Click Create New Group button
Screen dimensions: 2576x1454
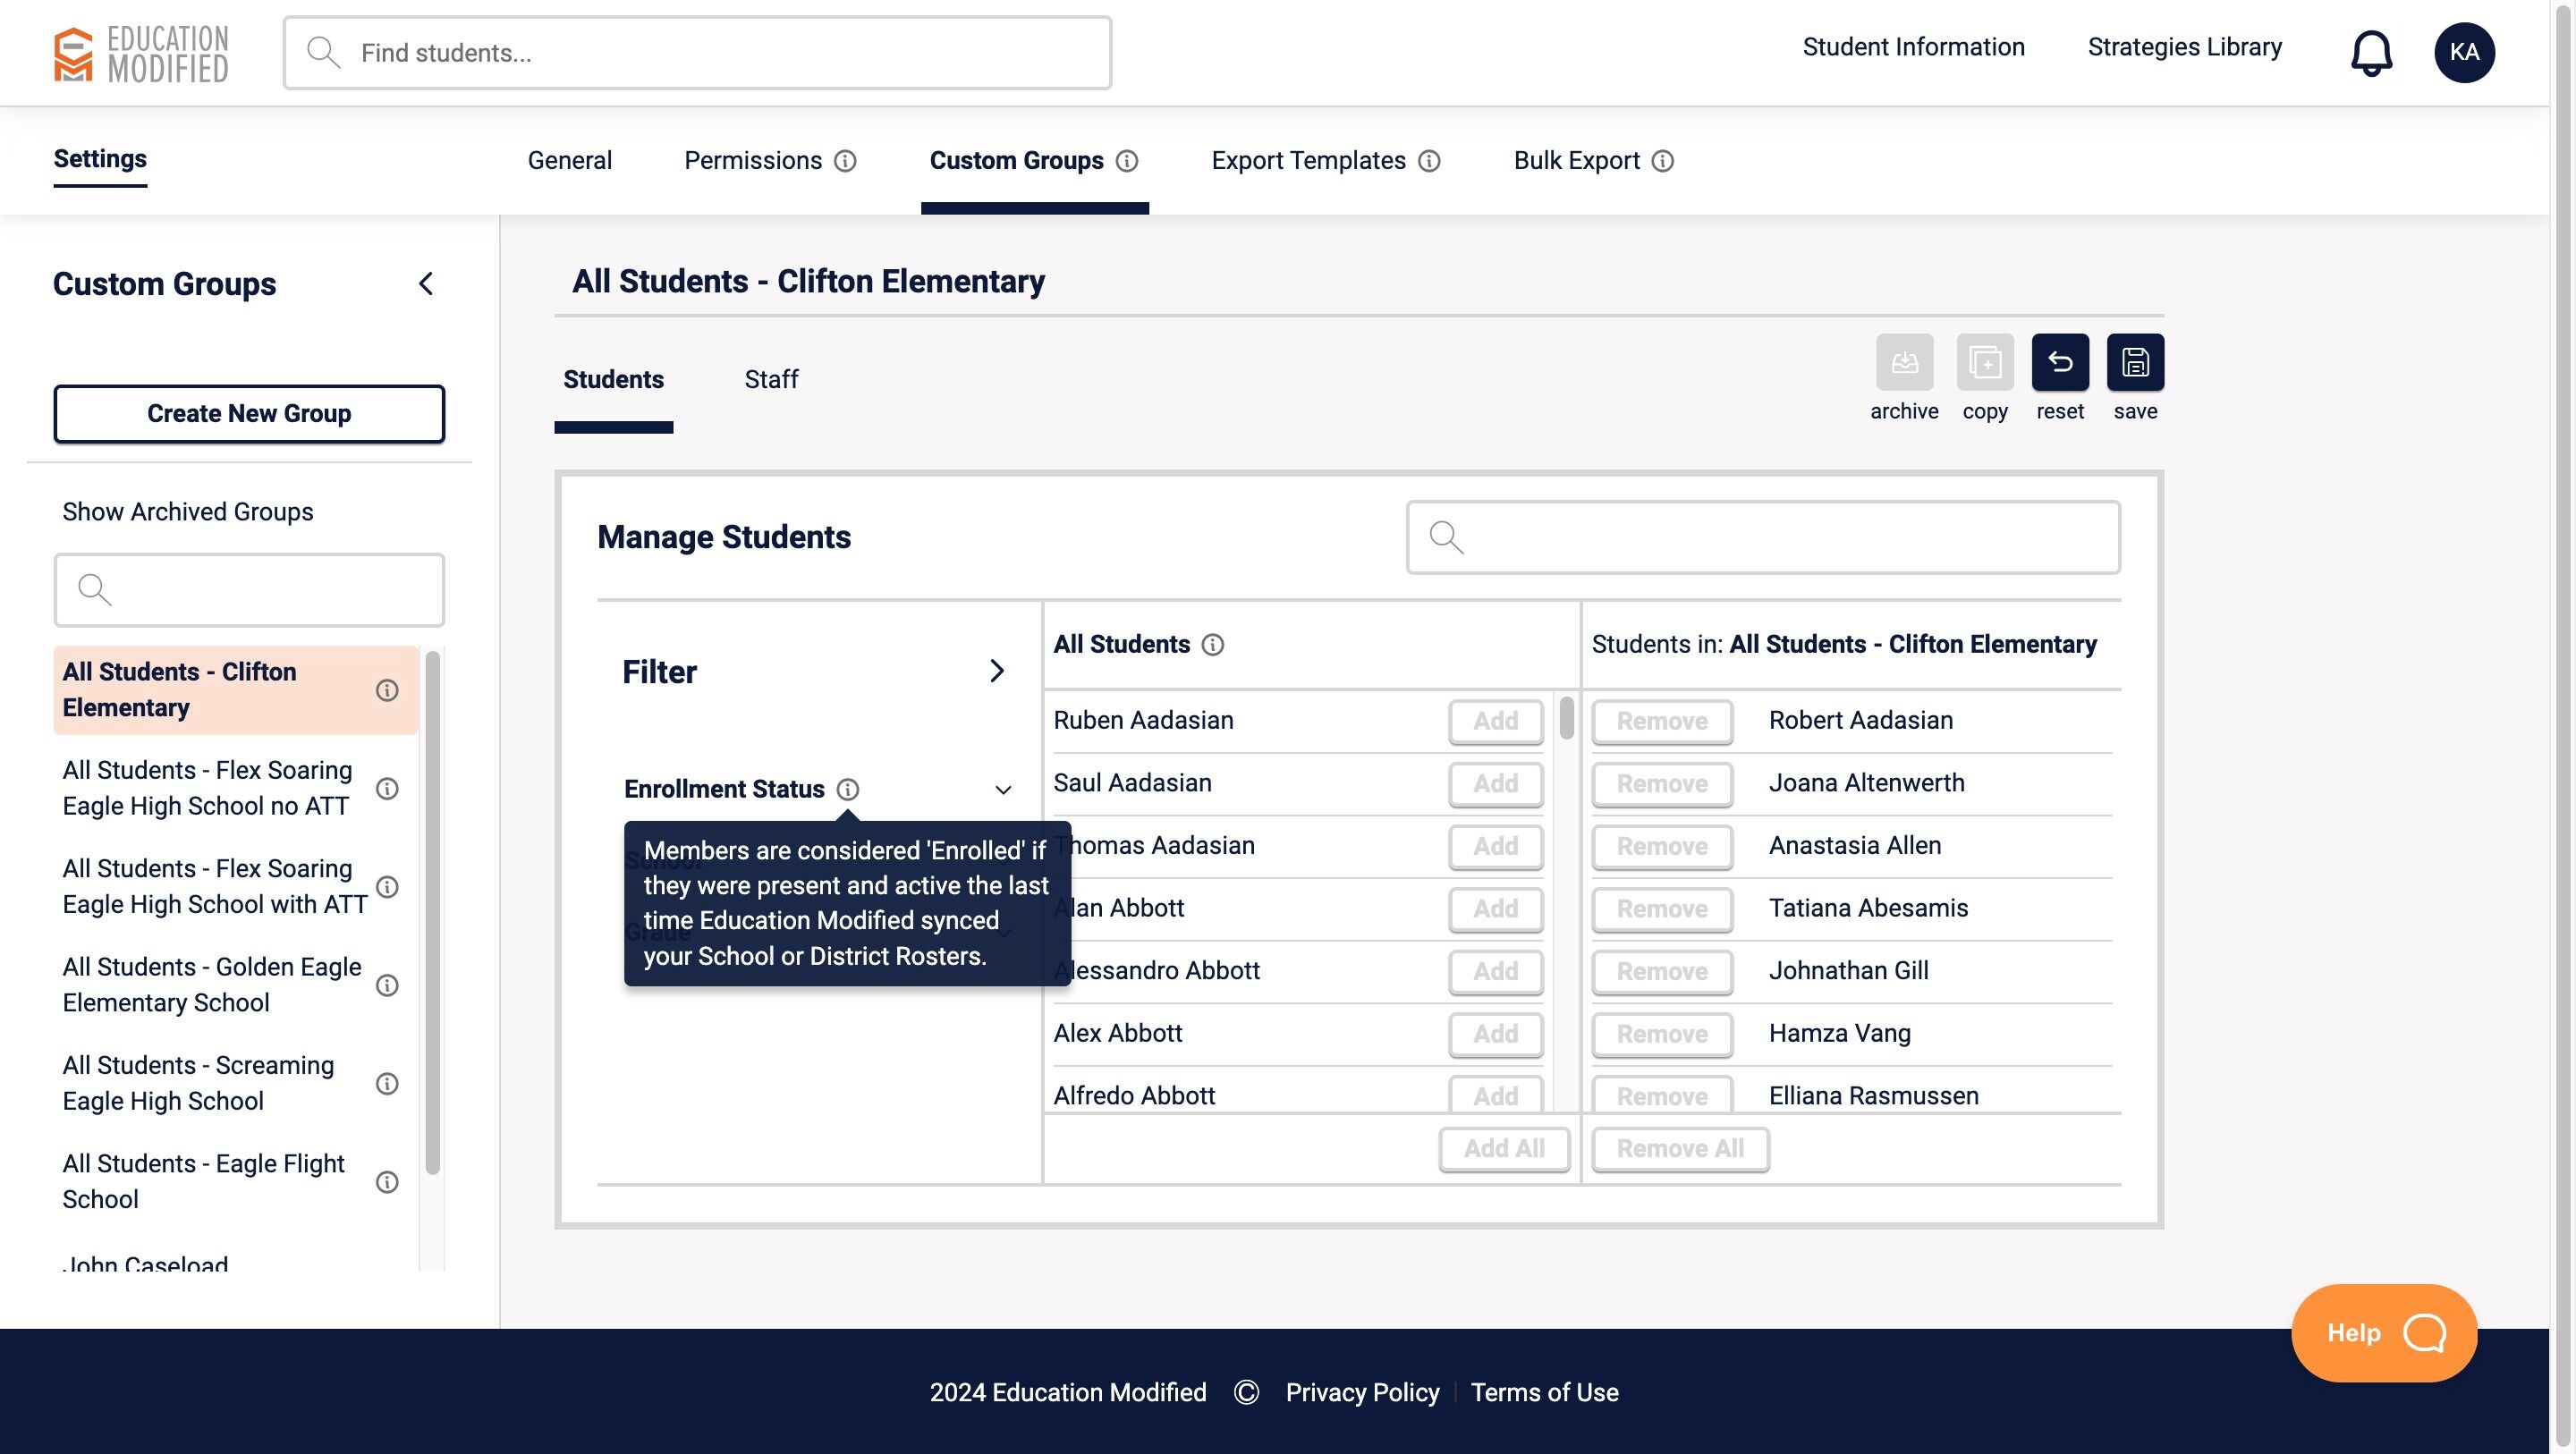(x=249, y=414)
